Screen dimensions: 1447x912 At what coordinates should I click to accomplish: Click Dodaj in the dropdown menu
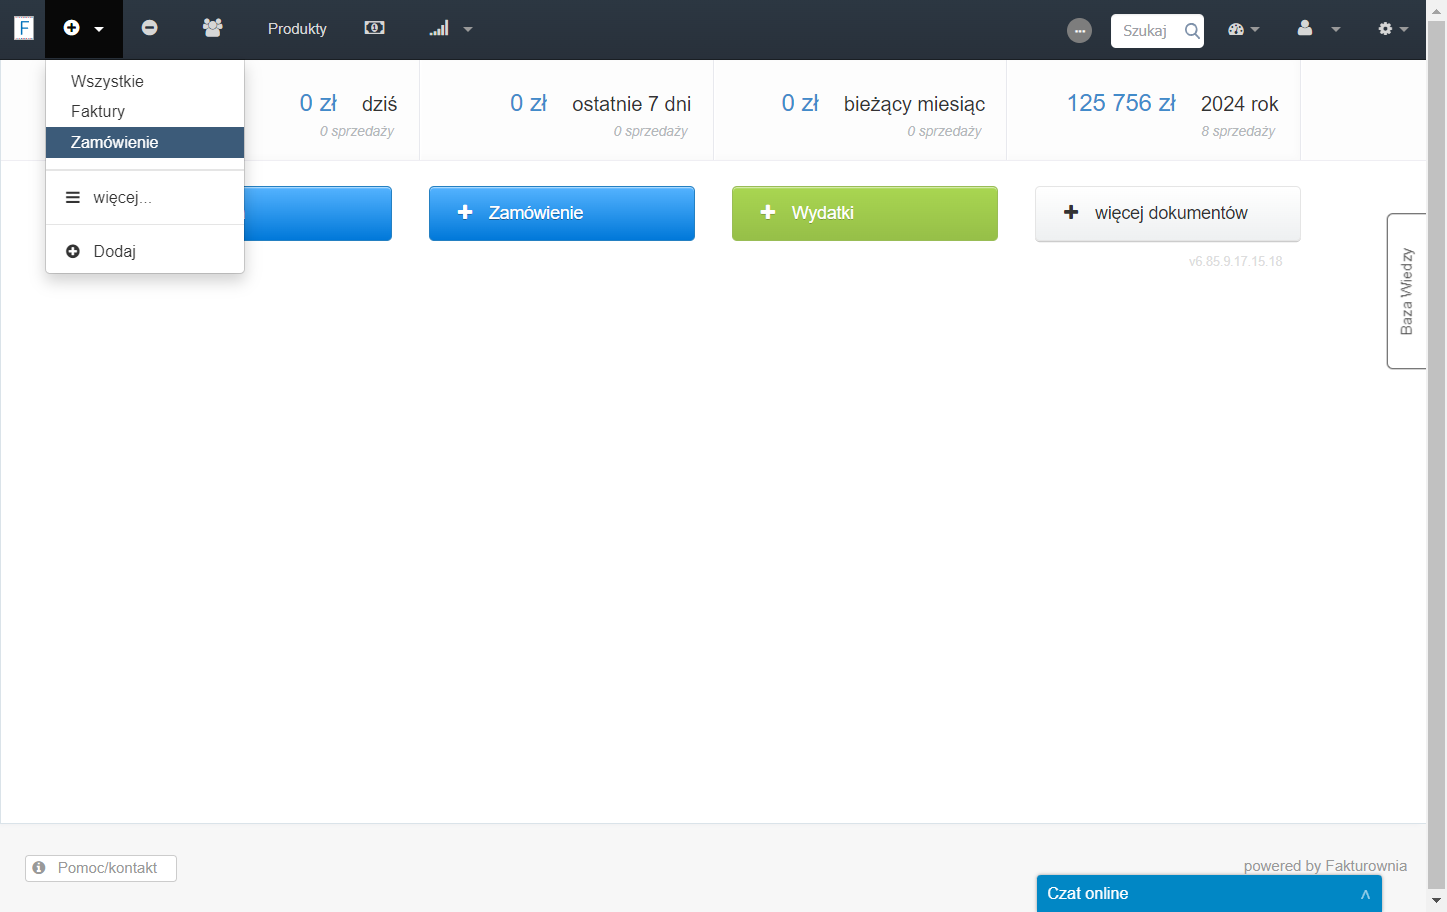145,251
